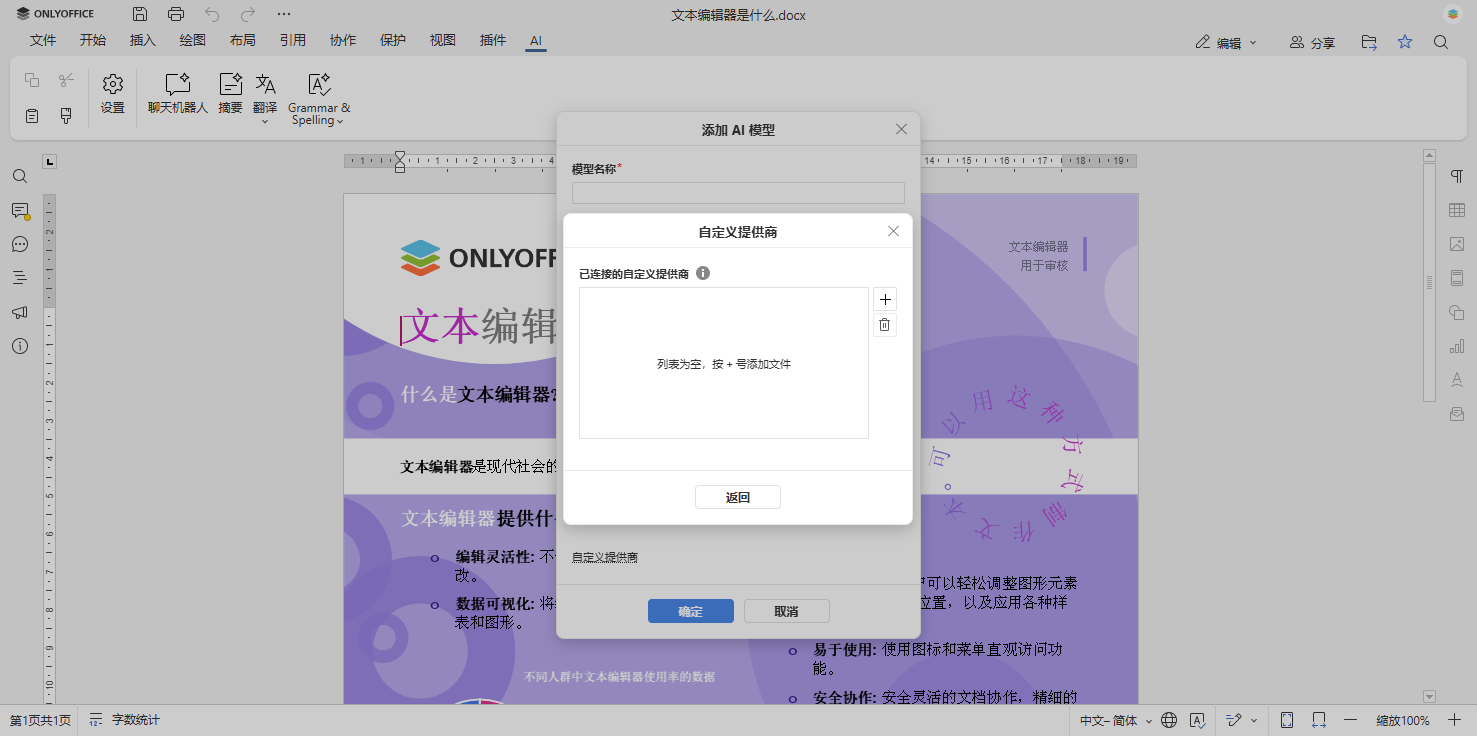Viewport: 1477px width, 736px height.
Task: Toggle spell checking in the status bar
Action: click(1198, 719)
